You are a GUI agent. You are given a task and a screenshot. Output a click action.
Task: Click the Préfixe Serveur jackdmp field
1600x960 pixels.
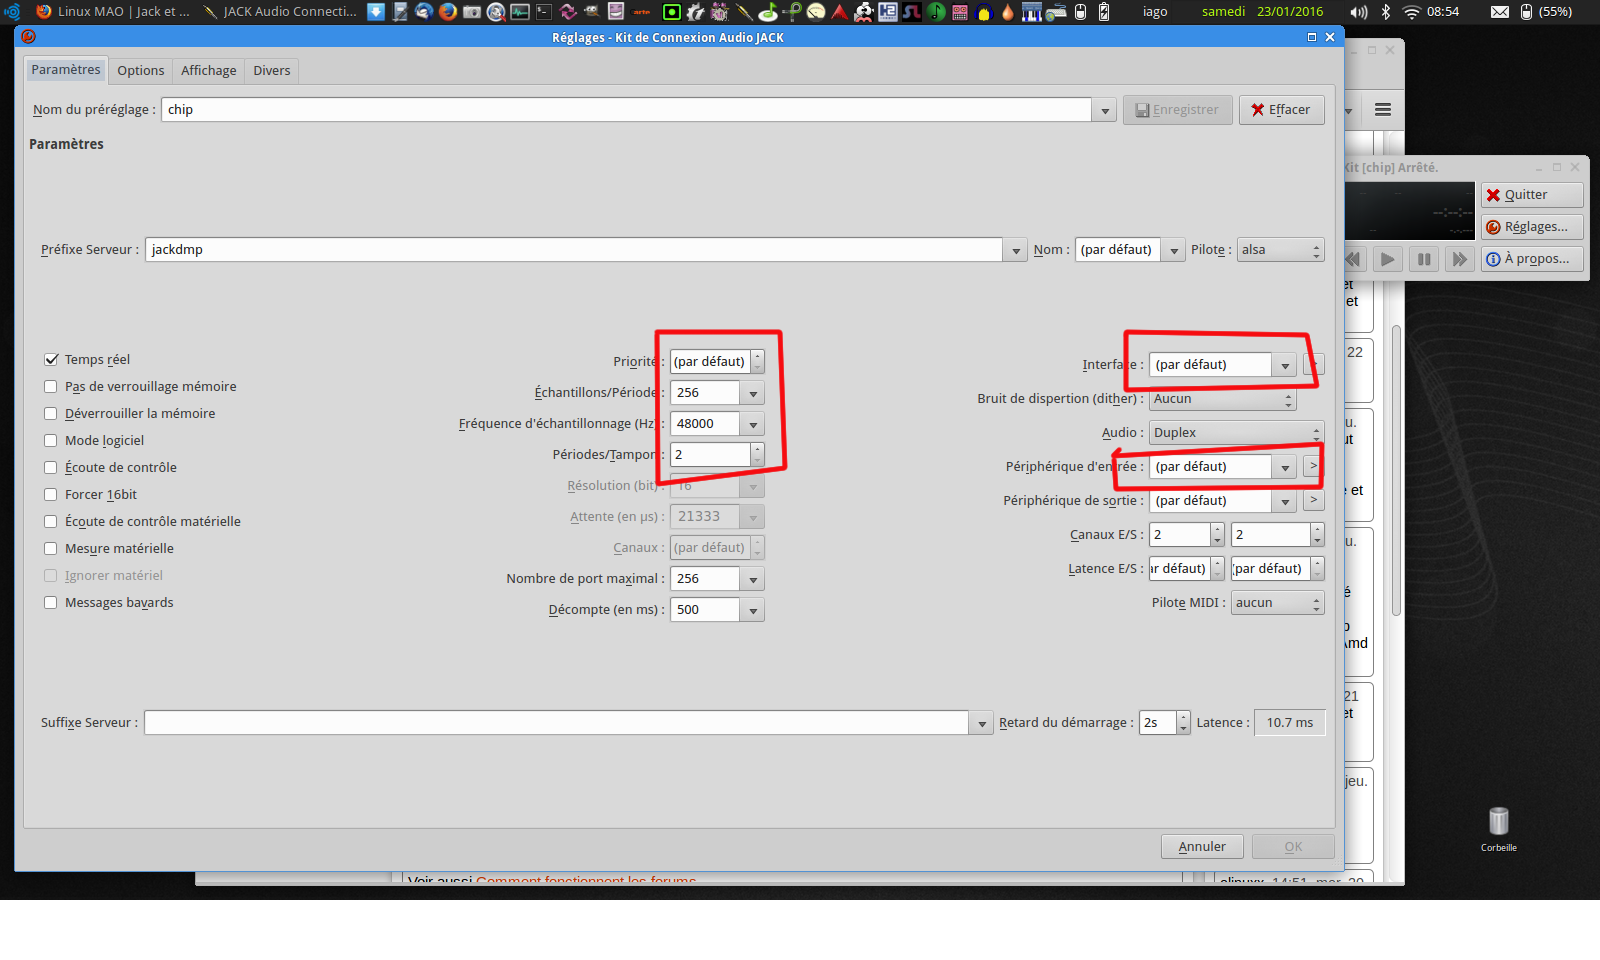coord(574,250)
